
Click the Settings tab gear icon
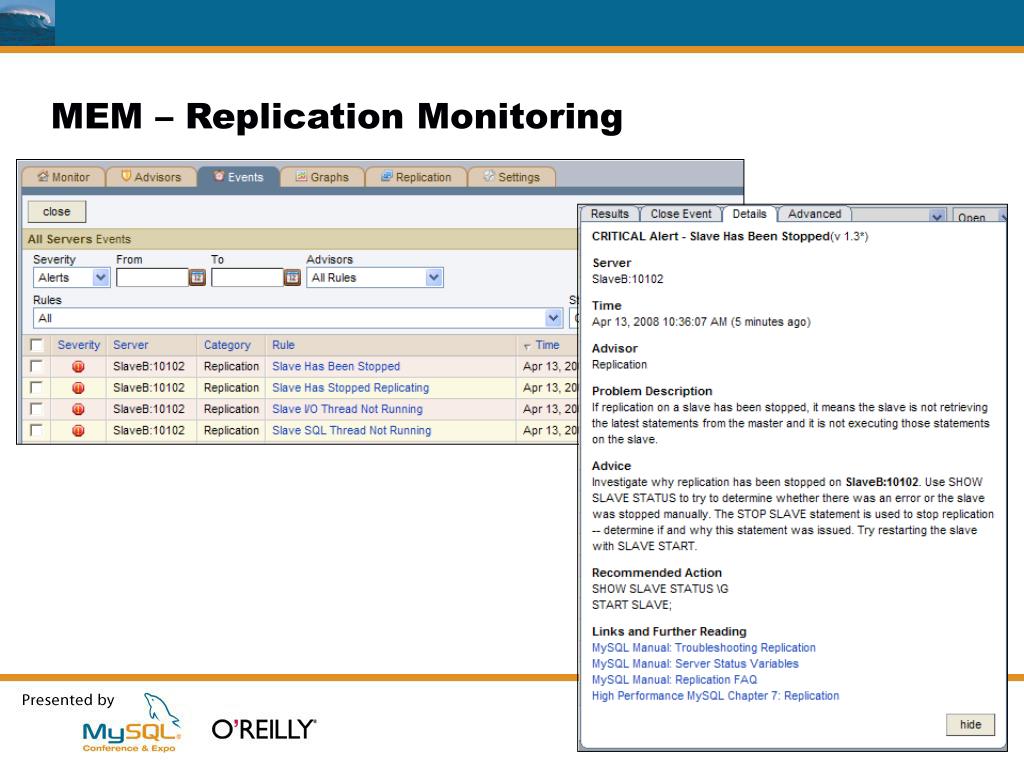(x=489, y=176)
